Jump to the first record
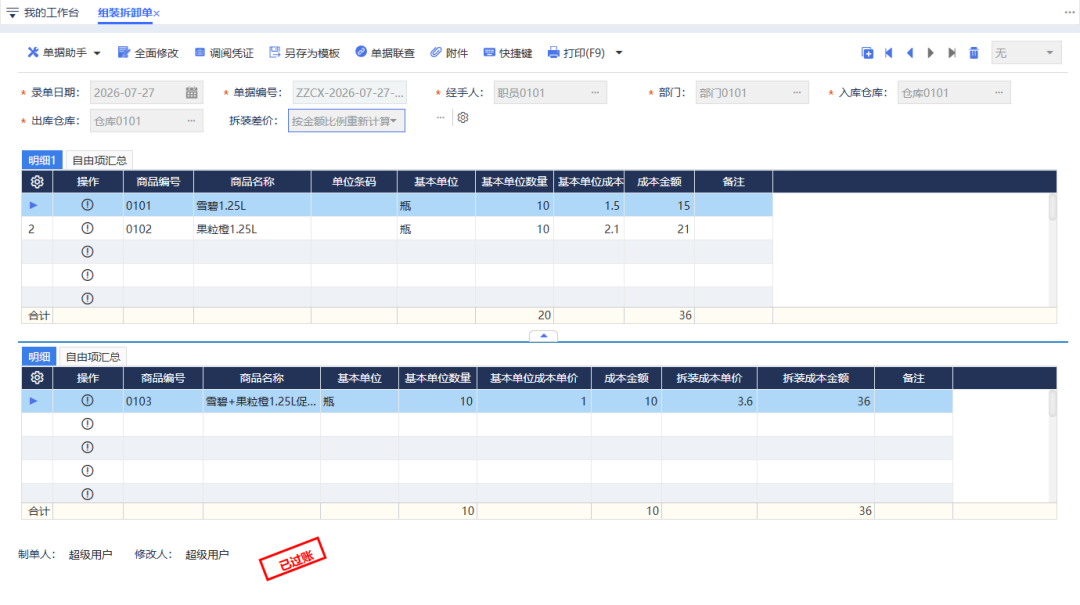Image resolution: width=1080 pixels, height=605 pixels. tap(889, 53)
